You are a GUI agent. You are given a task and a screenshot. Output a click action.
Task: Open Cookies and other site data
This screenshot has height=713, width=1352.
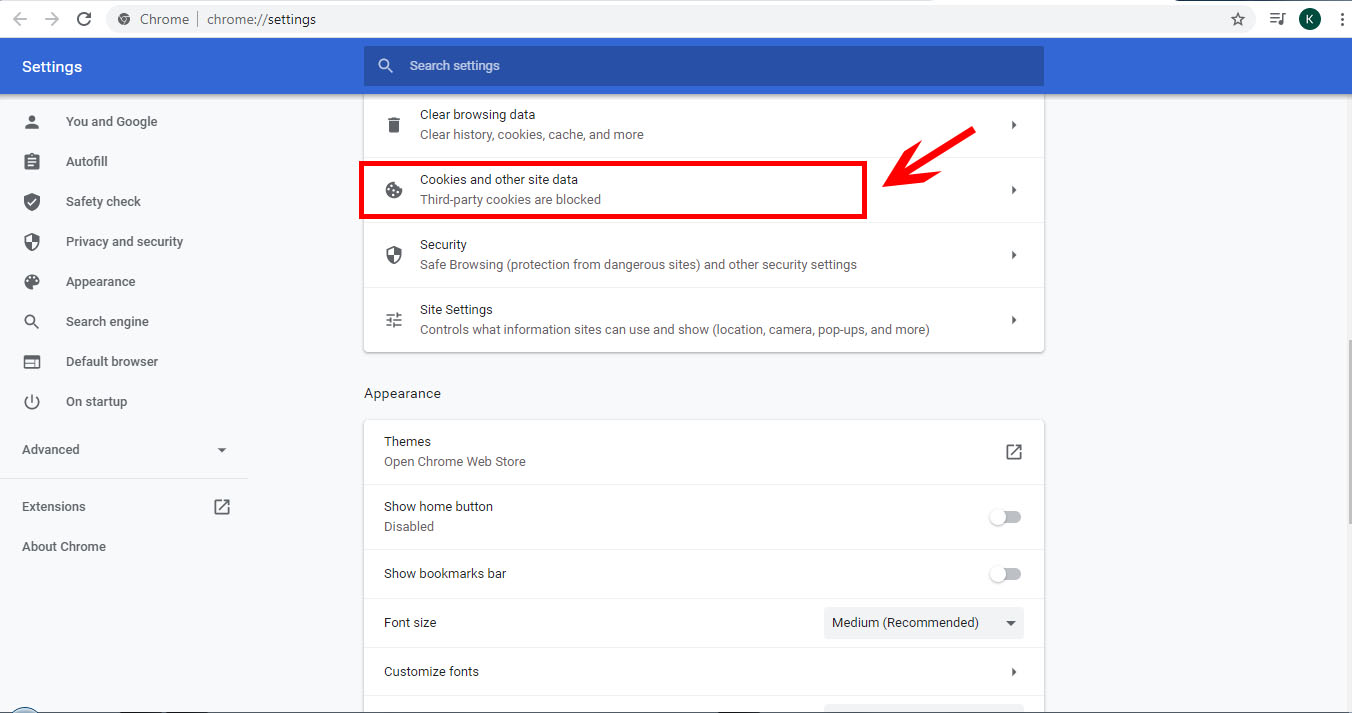pyautogui.click(x=612, y=190)
